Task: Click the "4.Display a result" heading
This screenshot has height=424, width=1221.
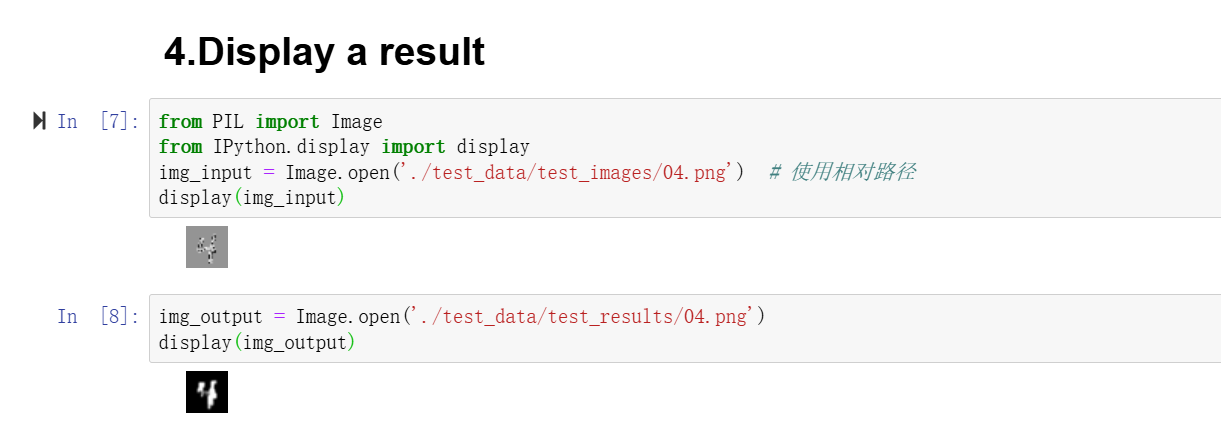Action: (324, 52)
